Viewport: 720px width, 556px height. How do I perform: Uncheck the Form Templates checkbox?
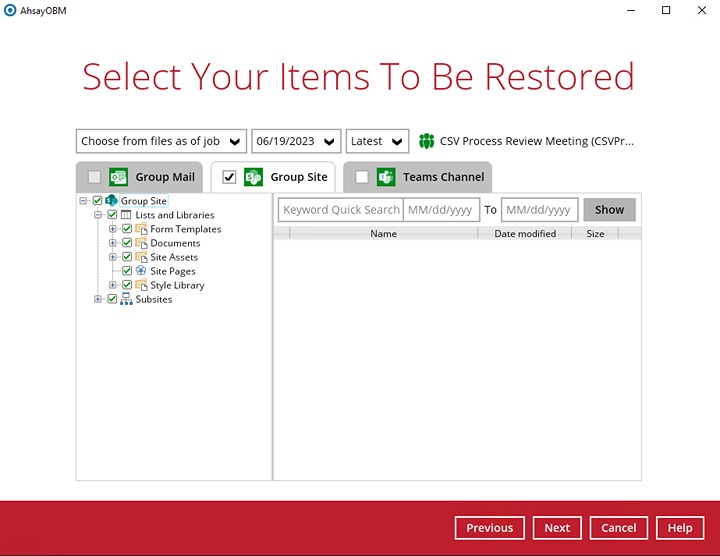tap(127, 229)
